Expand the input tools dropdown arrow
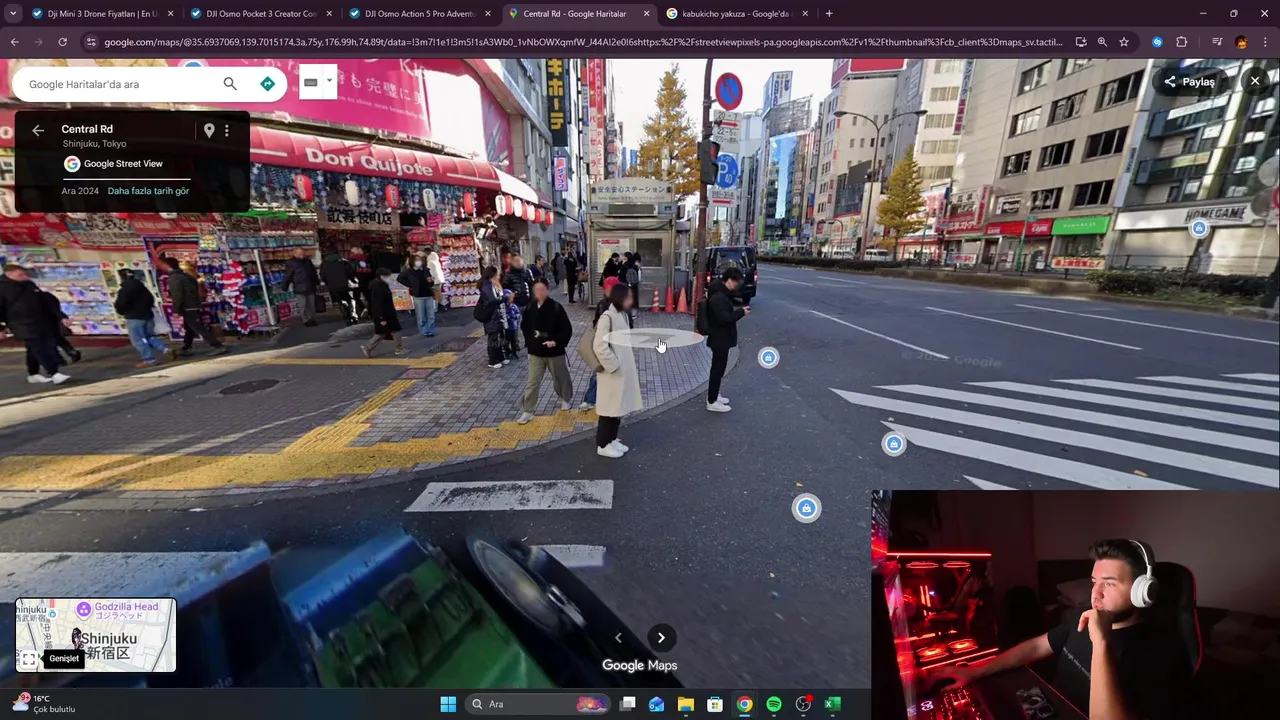The image size is (1280, 720). pos(329,82)
